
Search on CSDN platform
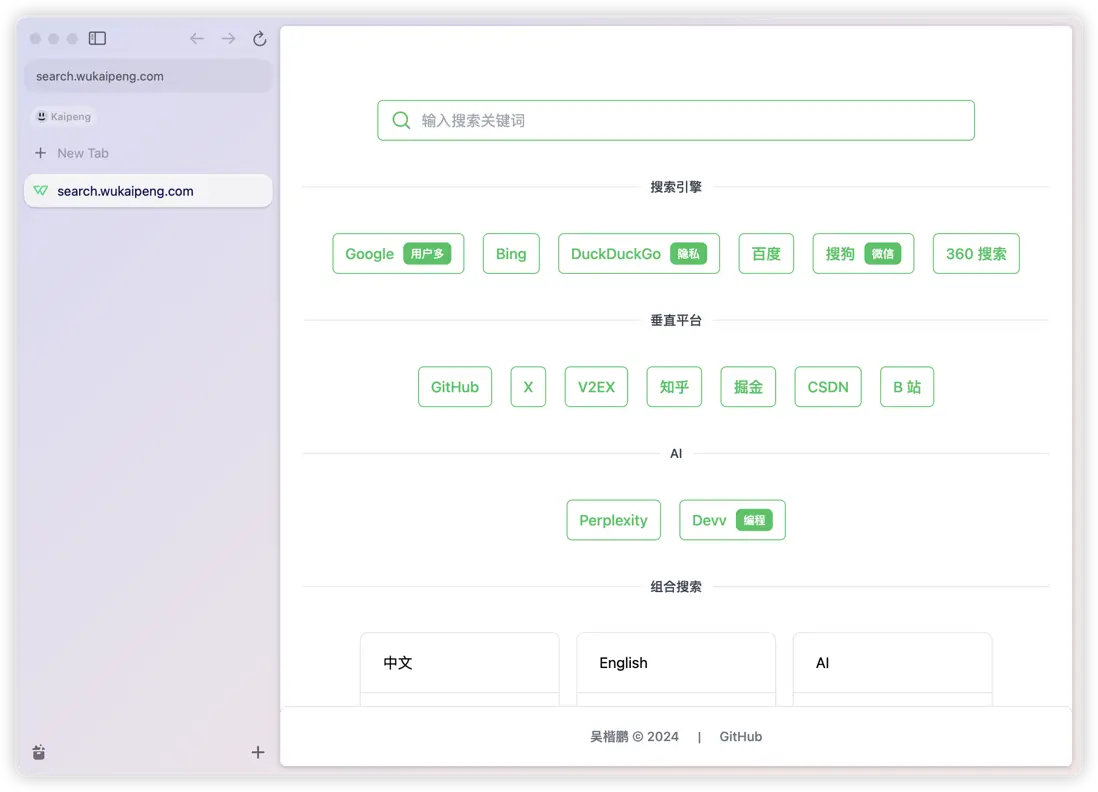[828, 387]
